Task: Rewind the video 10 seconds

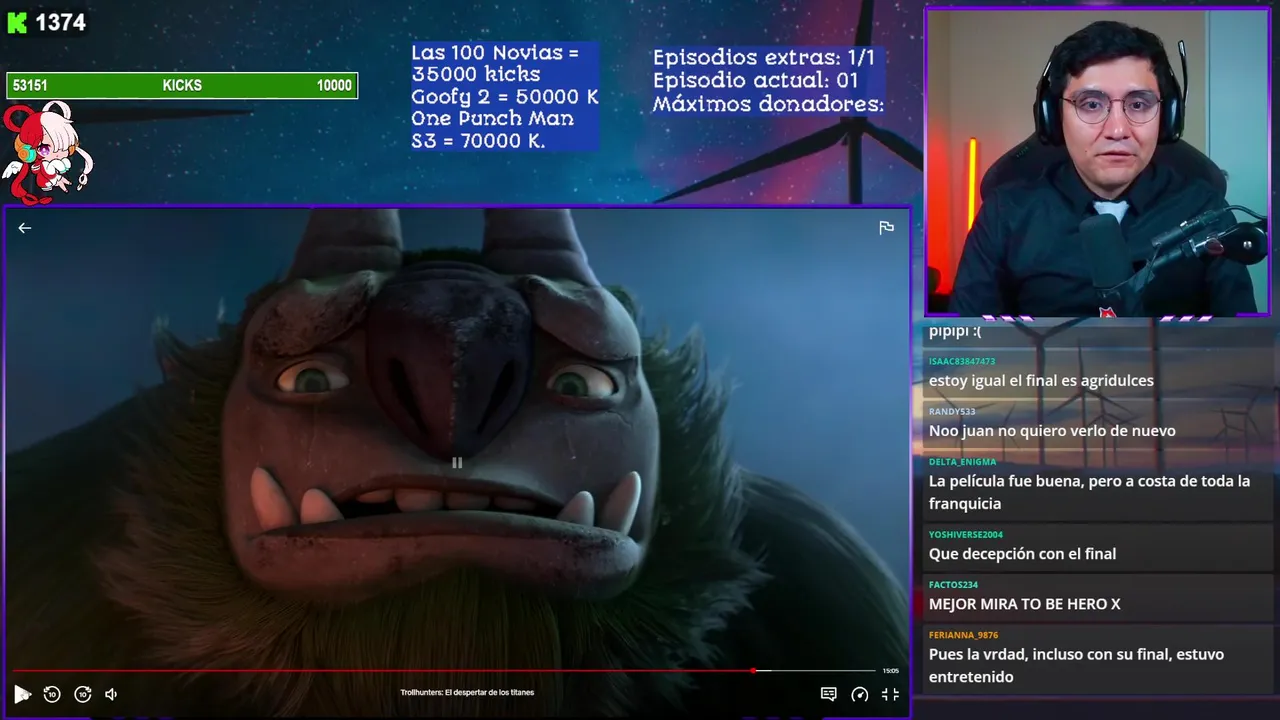Action: [x=52, y=694]
